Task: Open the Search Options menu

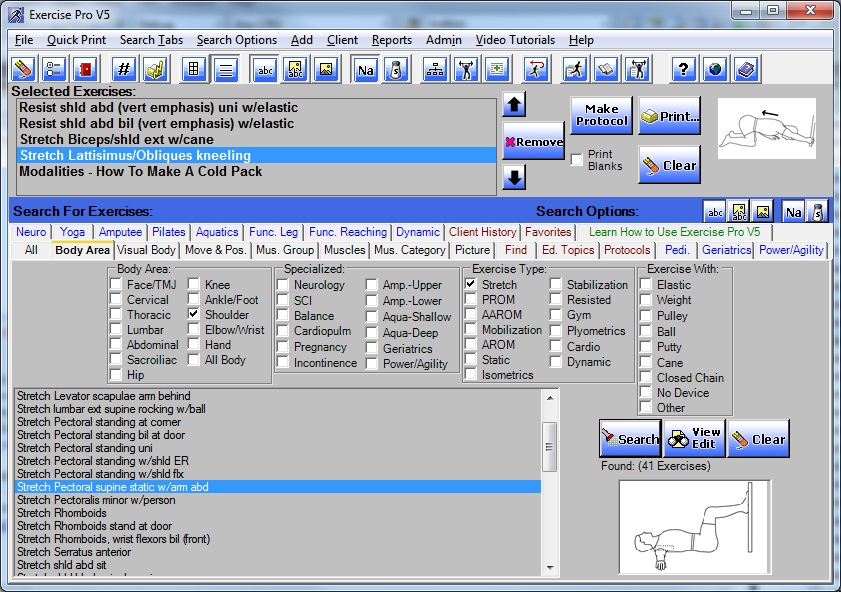Action: click(237, 40)
